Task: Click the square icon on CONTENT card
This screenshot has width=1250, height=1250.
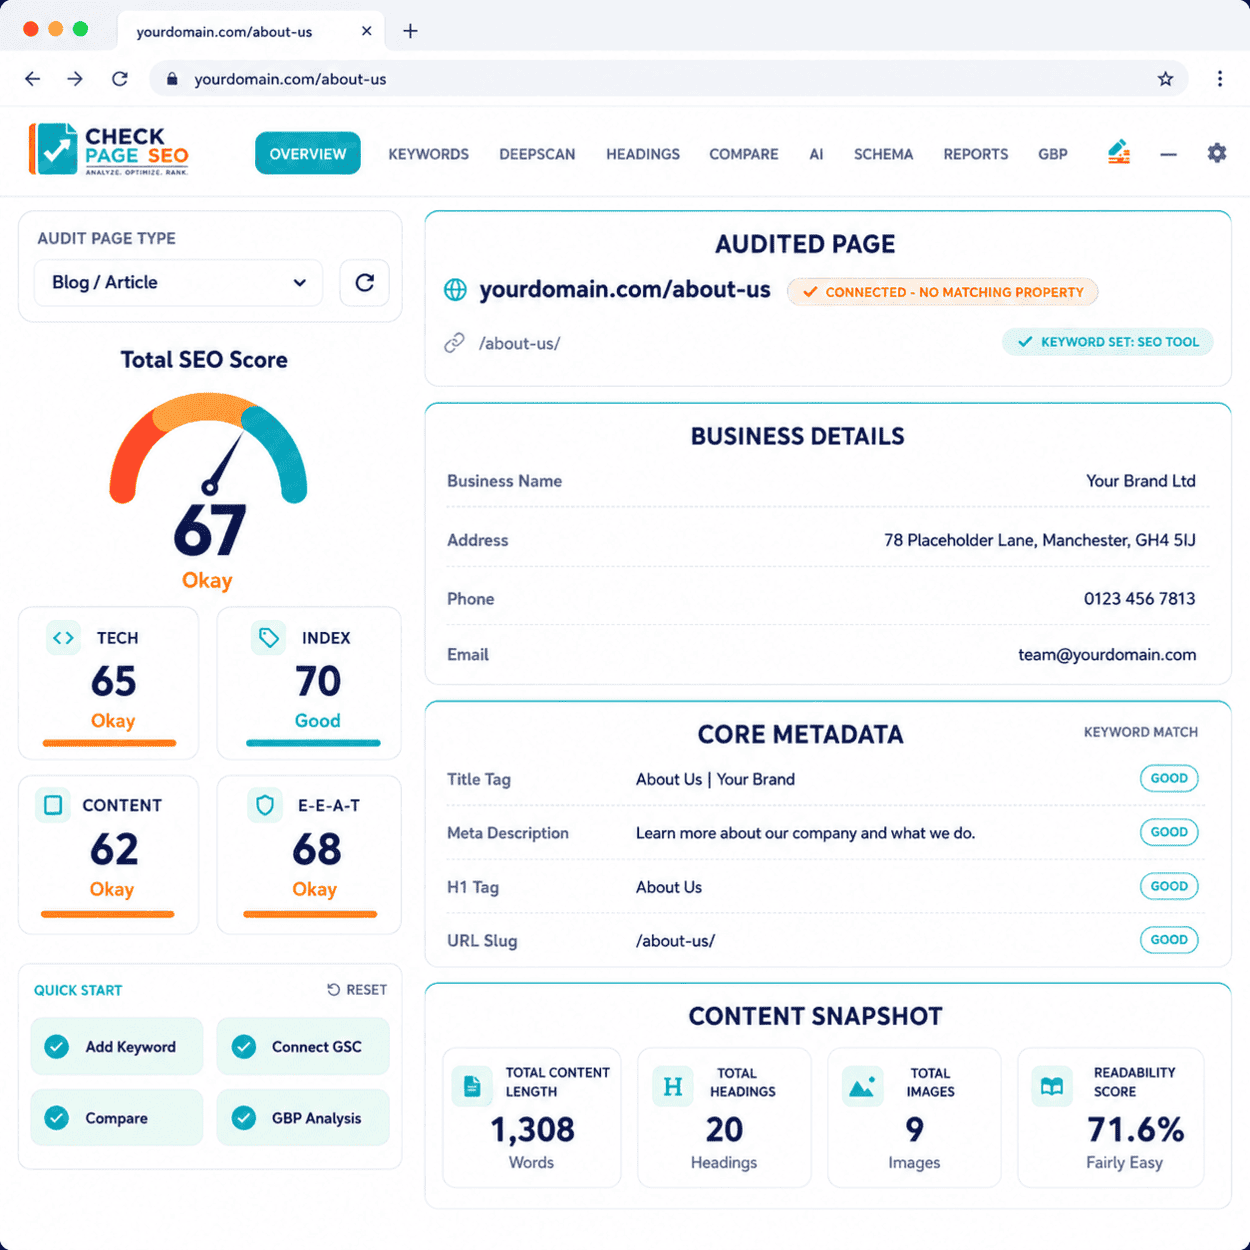Action: [x=53, y=805]
